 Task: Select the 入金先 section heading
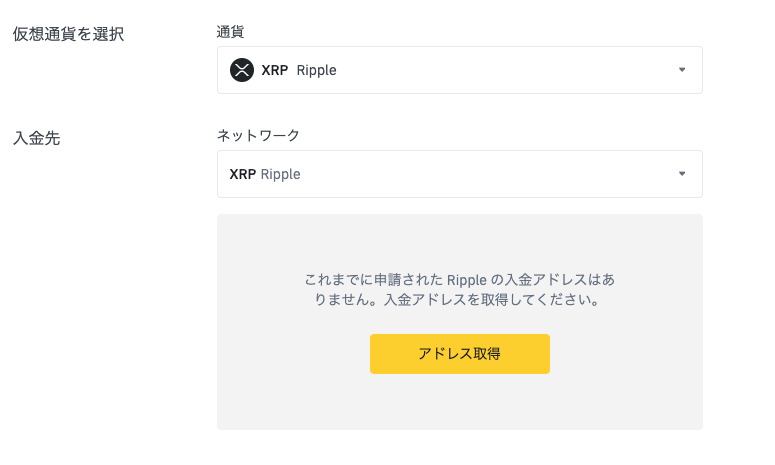click(x=37, y=138)
